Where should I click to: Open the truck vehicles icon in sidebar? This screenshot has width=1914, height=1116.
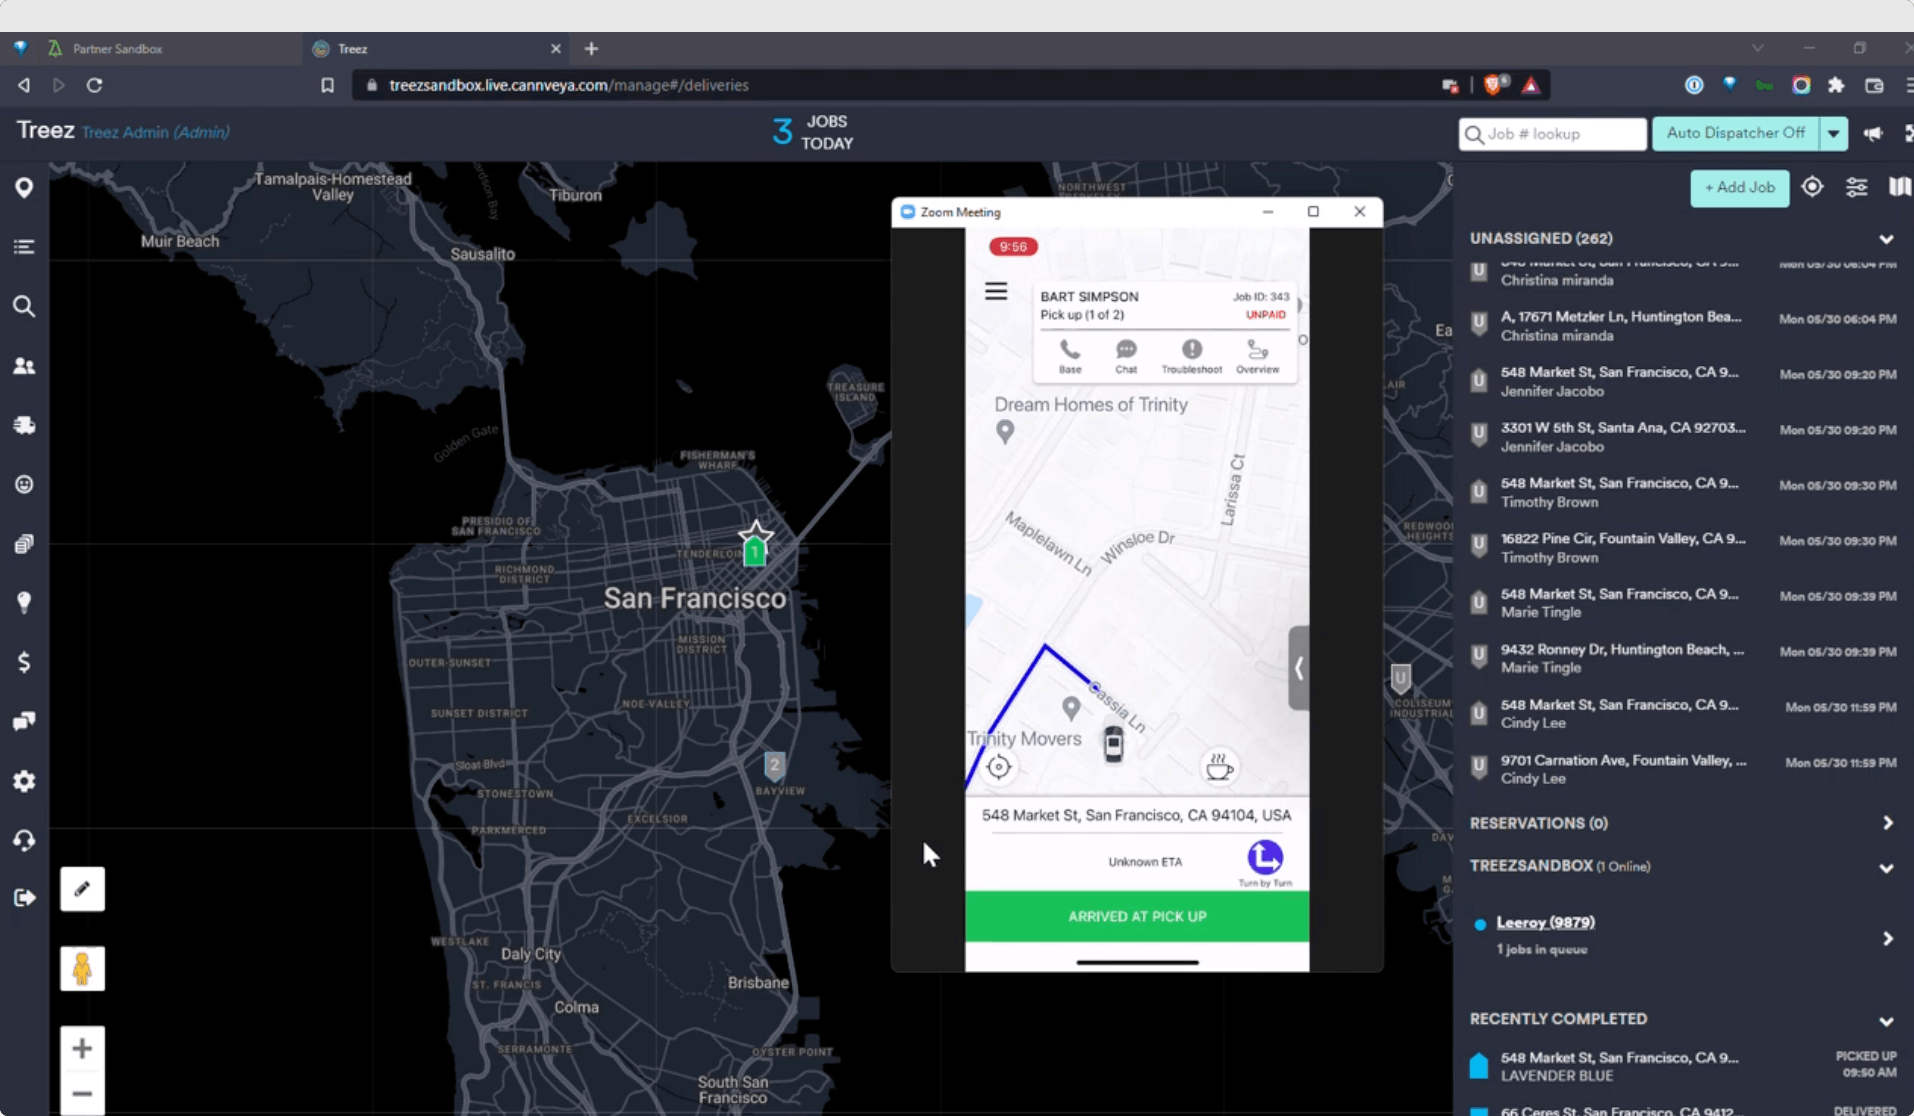pyautogui.click(x=24, y=425)
